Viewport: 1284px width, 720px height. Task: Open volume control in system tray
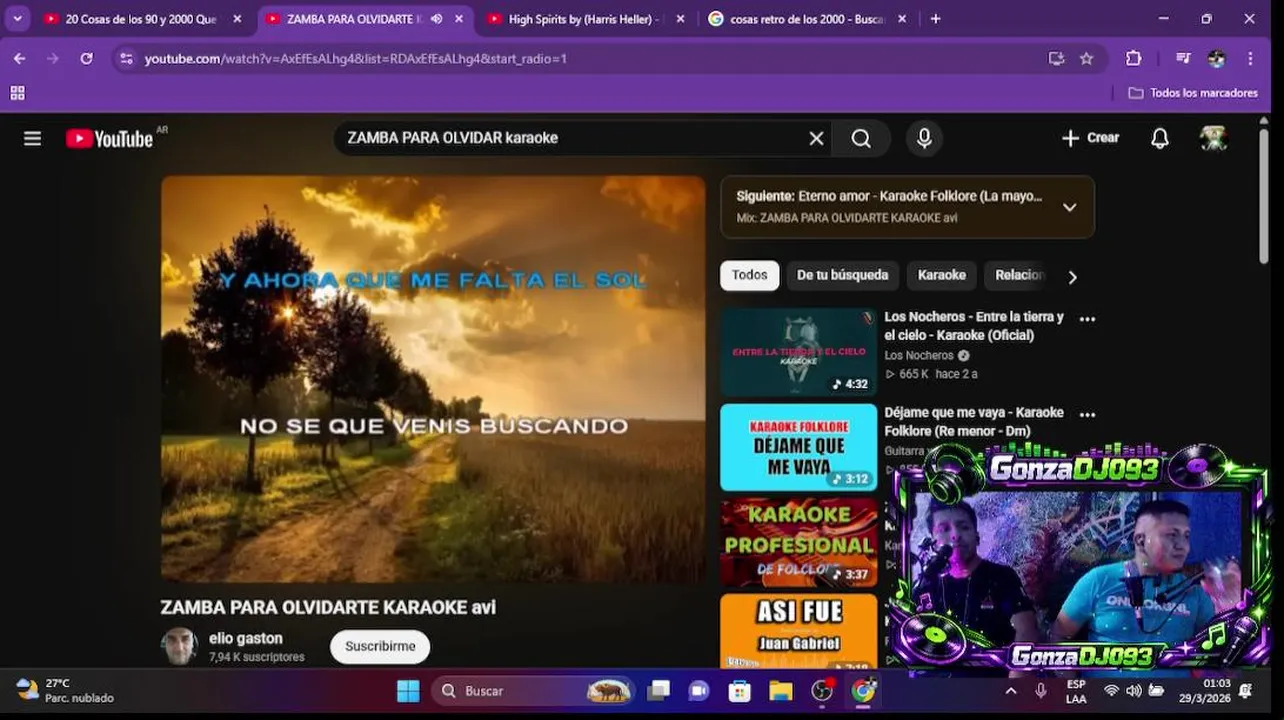pyautogui.click(x=1133, y=691)
